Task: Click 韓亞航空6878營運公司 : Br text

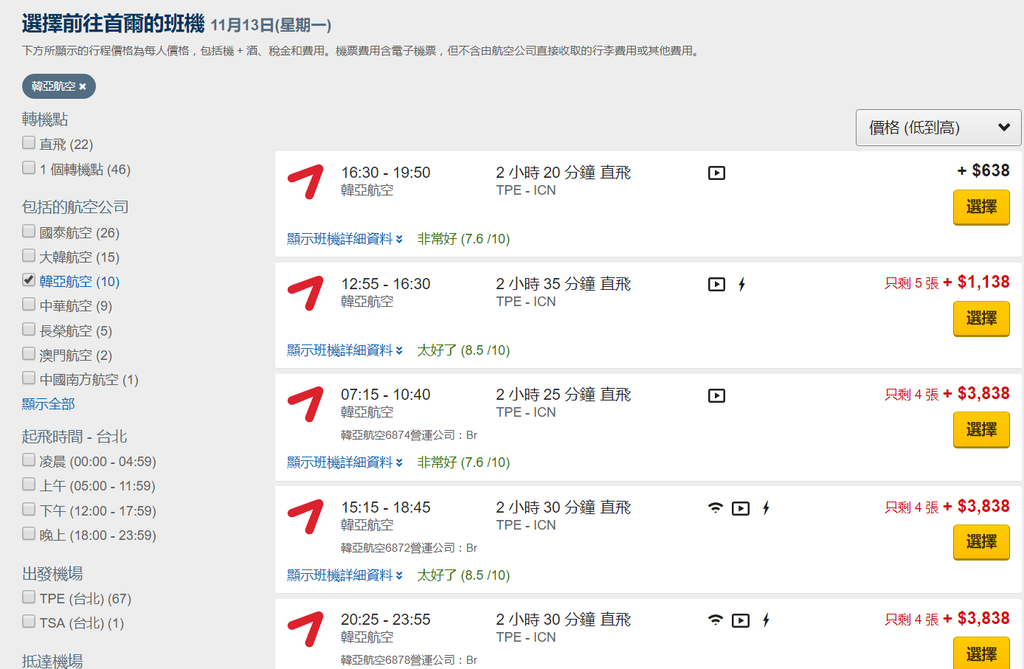Action: pyautogui.click(x=409, y=661)
